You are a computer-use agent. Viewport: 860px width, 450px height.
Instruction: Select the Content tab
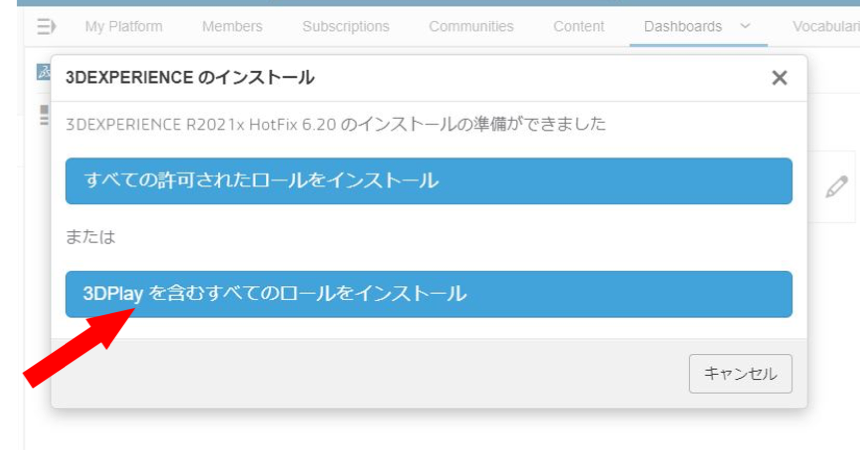coord(579,26)
